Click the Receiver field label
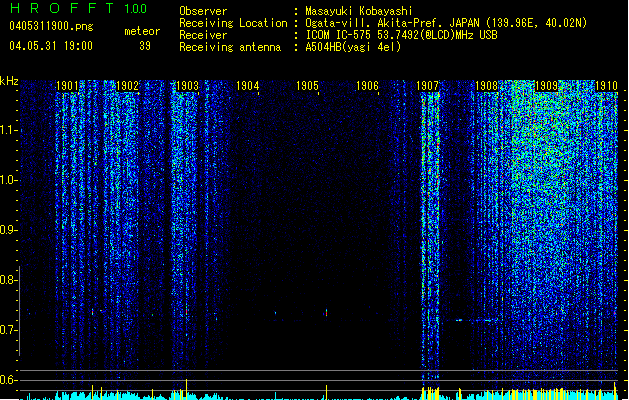Screen dimensions: 629x400 tap(203, 35)
